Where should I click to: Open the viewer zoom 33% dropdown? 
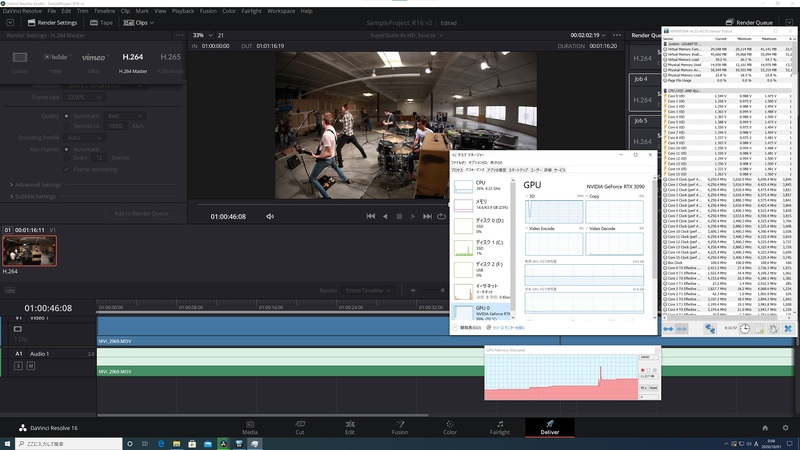point(203,35)
